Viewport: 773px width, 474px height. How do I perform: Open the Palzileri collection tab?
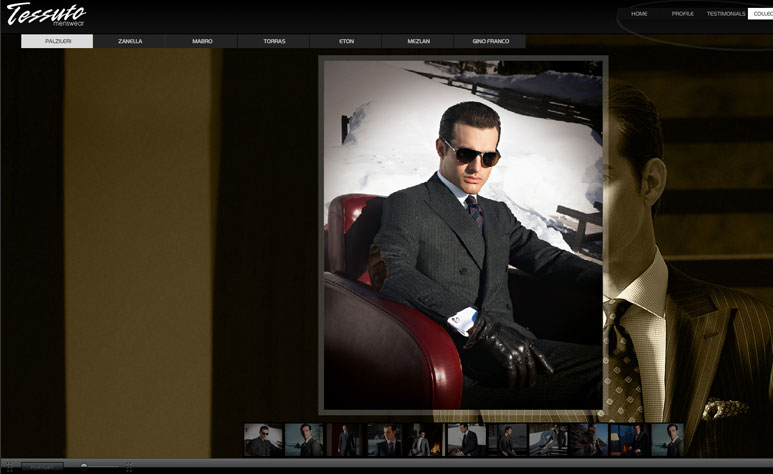pos(57,41)
